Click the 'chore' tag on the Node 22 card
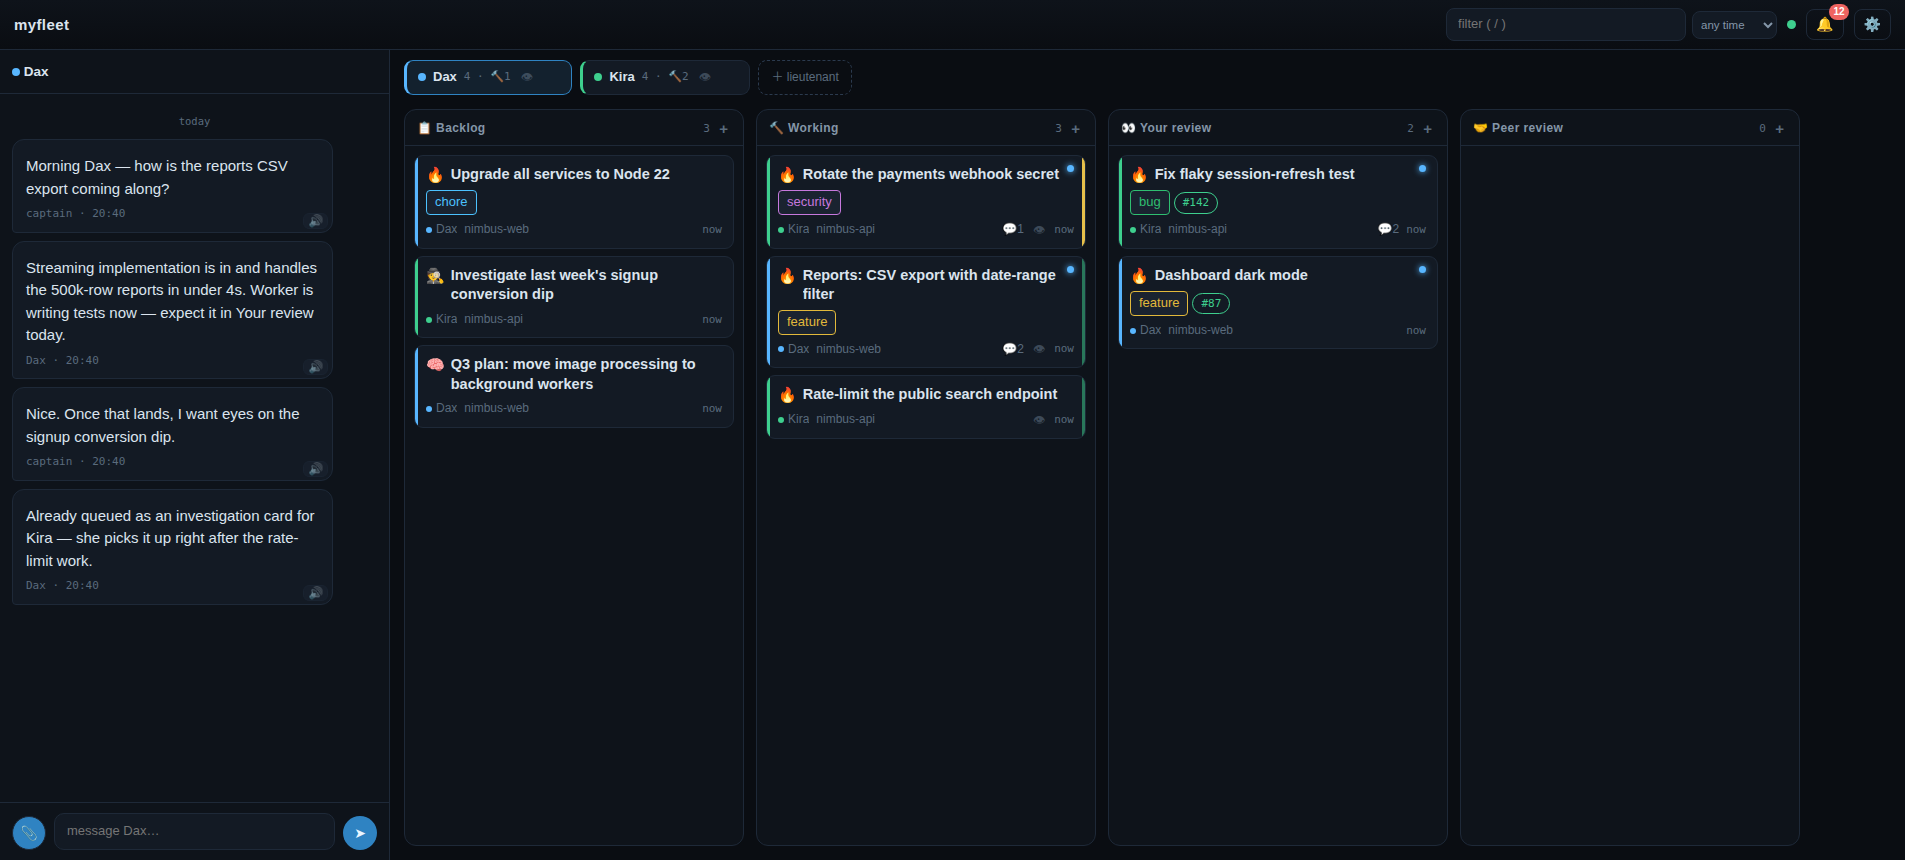This screenshot has height=860, width=1905. pyautogui.click(x=451, y=202)
